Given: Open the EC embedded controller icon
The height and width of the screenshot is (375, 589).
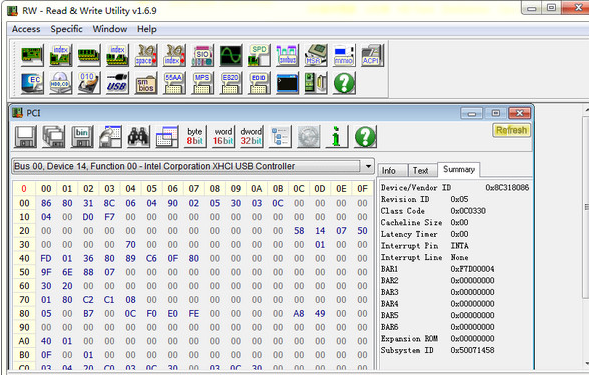Looking at the screenshot, I should (32, 83).
